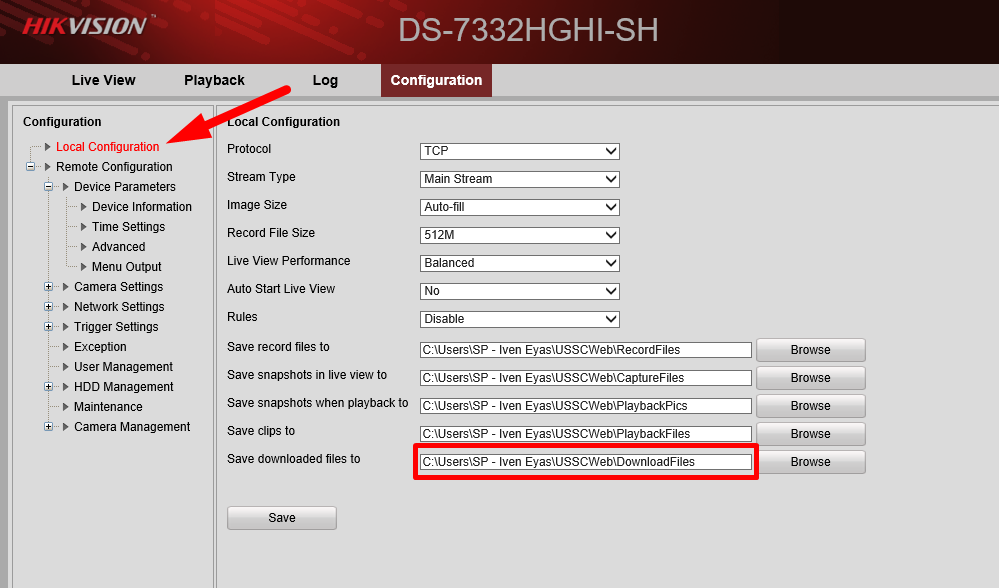Click the Configuration sidebar heading
The image size is (999, 588).
(x=62, y=122)
